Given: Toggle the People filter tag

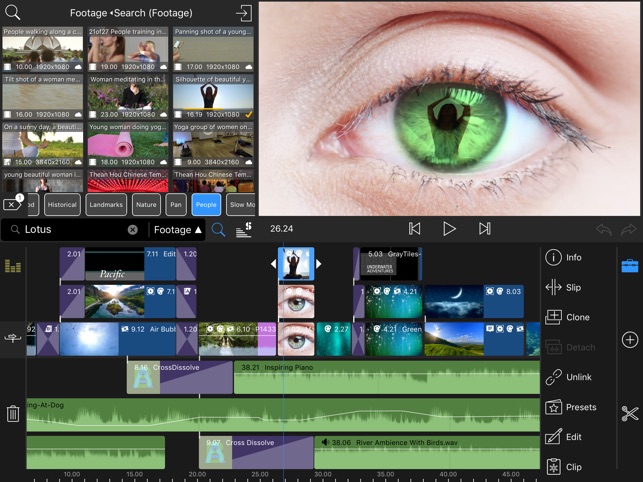Looking at the screenshot, I should 206,204.
